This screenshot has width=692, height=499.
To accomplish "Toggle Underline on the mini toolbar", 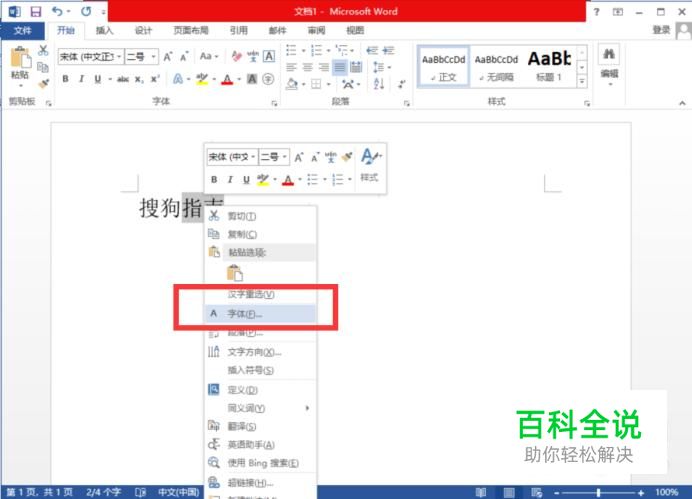I will click(x=246, y=180).
